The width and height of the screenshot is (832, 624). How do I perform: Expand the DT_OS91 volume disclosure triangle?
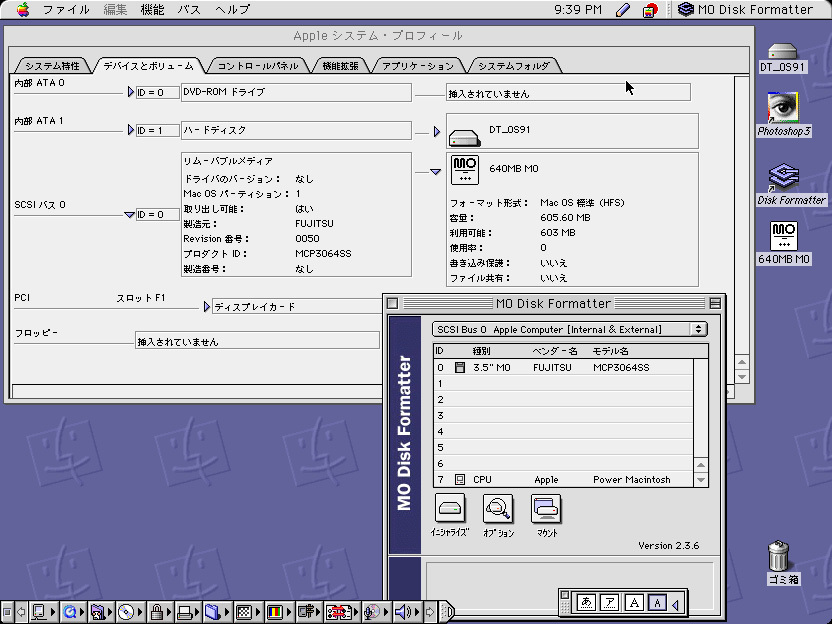click(437, 131)
